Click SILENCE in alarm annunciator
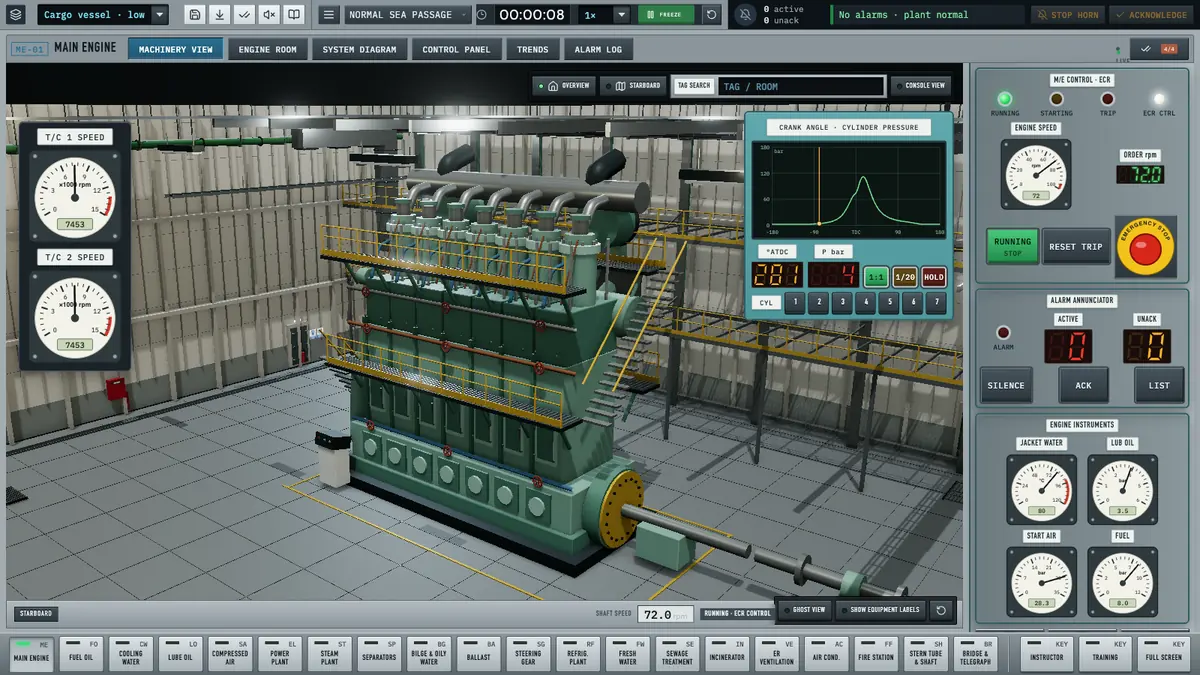This screenshot has width=1200, height=675. point(1006,385)
